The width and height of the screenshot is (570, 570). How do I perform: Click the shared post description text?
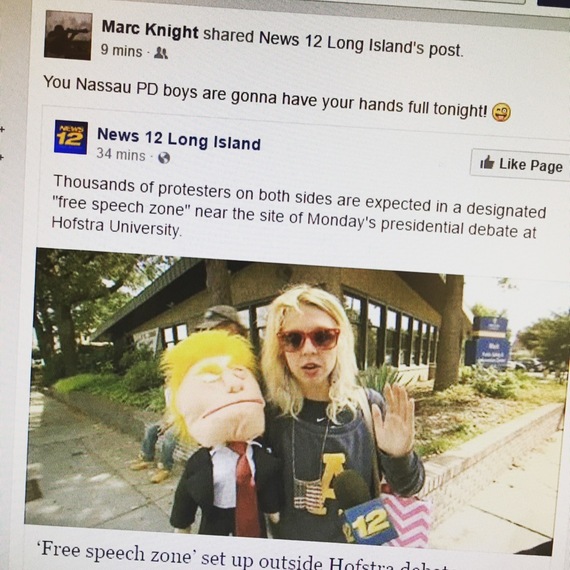pyautogui.click(x=298, y=207)
